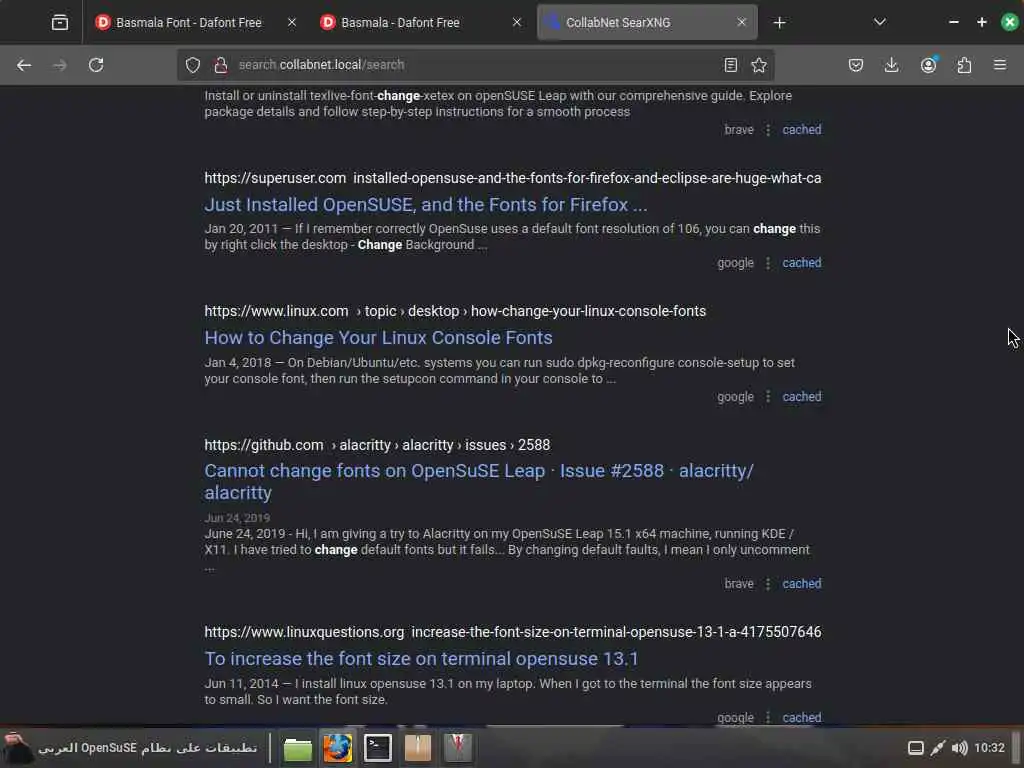Go back to the previous page
The width and height of the screenshot is (1024, 768).
(24, 65)
